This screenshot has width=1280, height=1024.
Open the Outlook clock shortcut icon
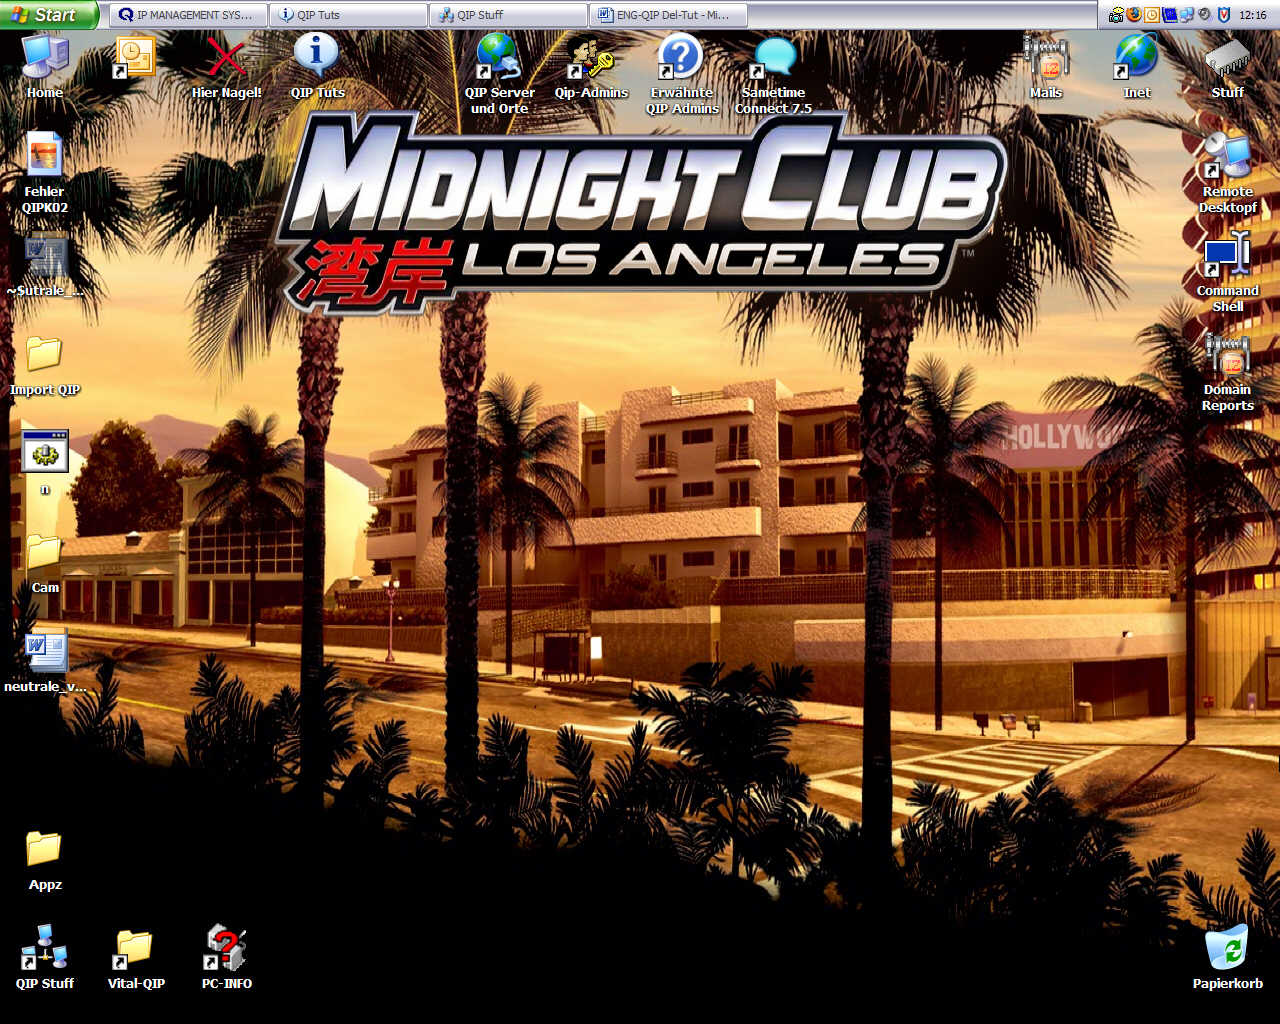coord(135,59)
